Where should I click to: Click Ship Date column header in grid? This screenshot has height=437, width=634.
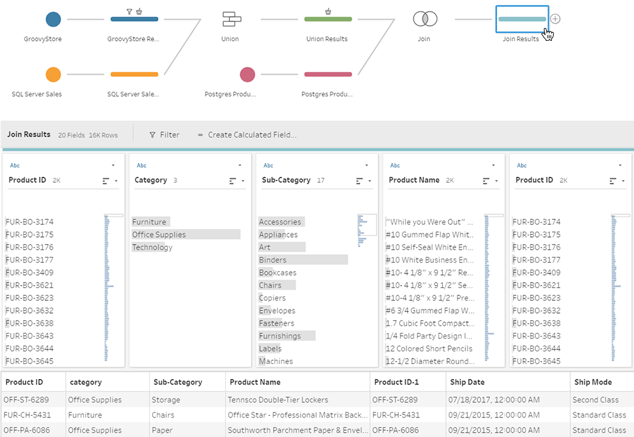click(x=467, y=382)
